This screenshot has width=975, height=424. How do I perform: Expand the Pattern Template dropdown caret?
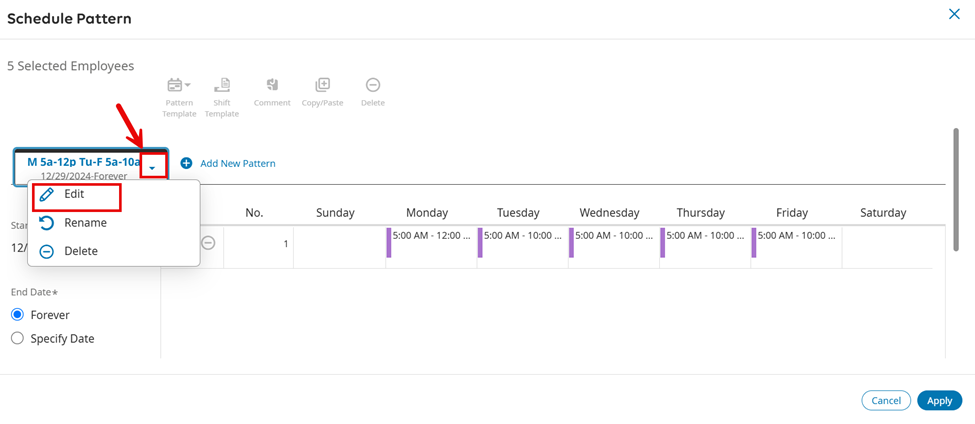tap(188, 86)
